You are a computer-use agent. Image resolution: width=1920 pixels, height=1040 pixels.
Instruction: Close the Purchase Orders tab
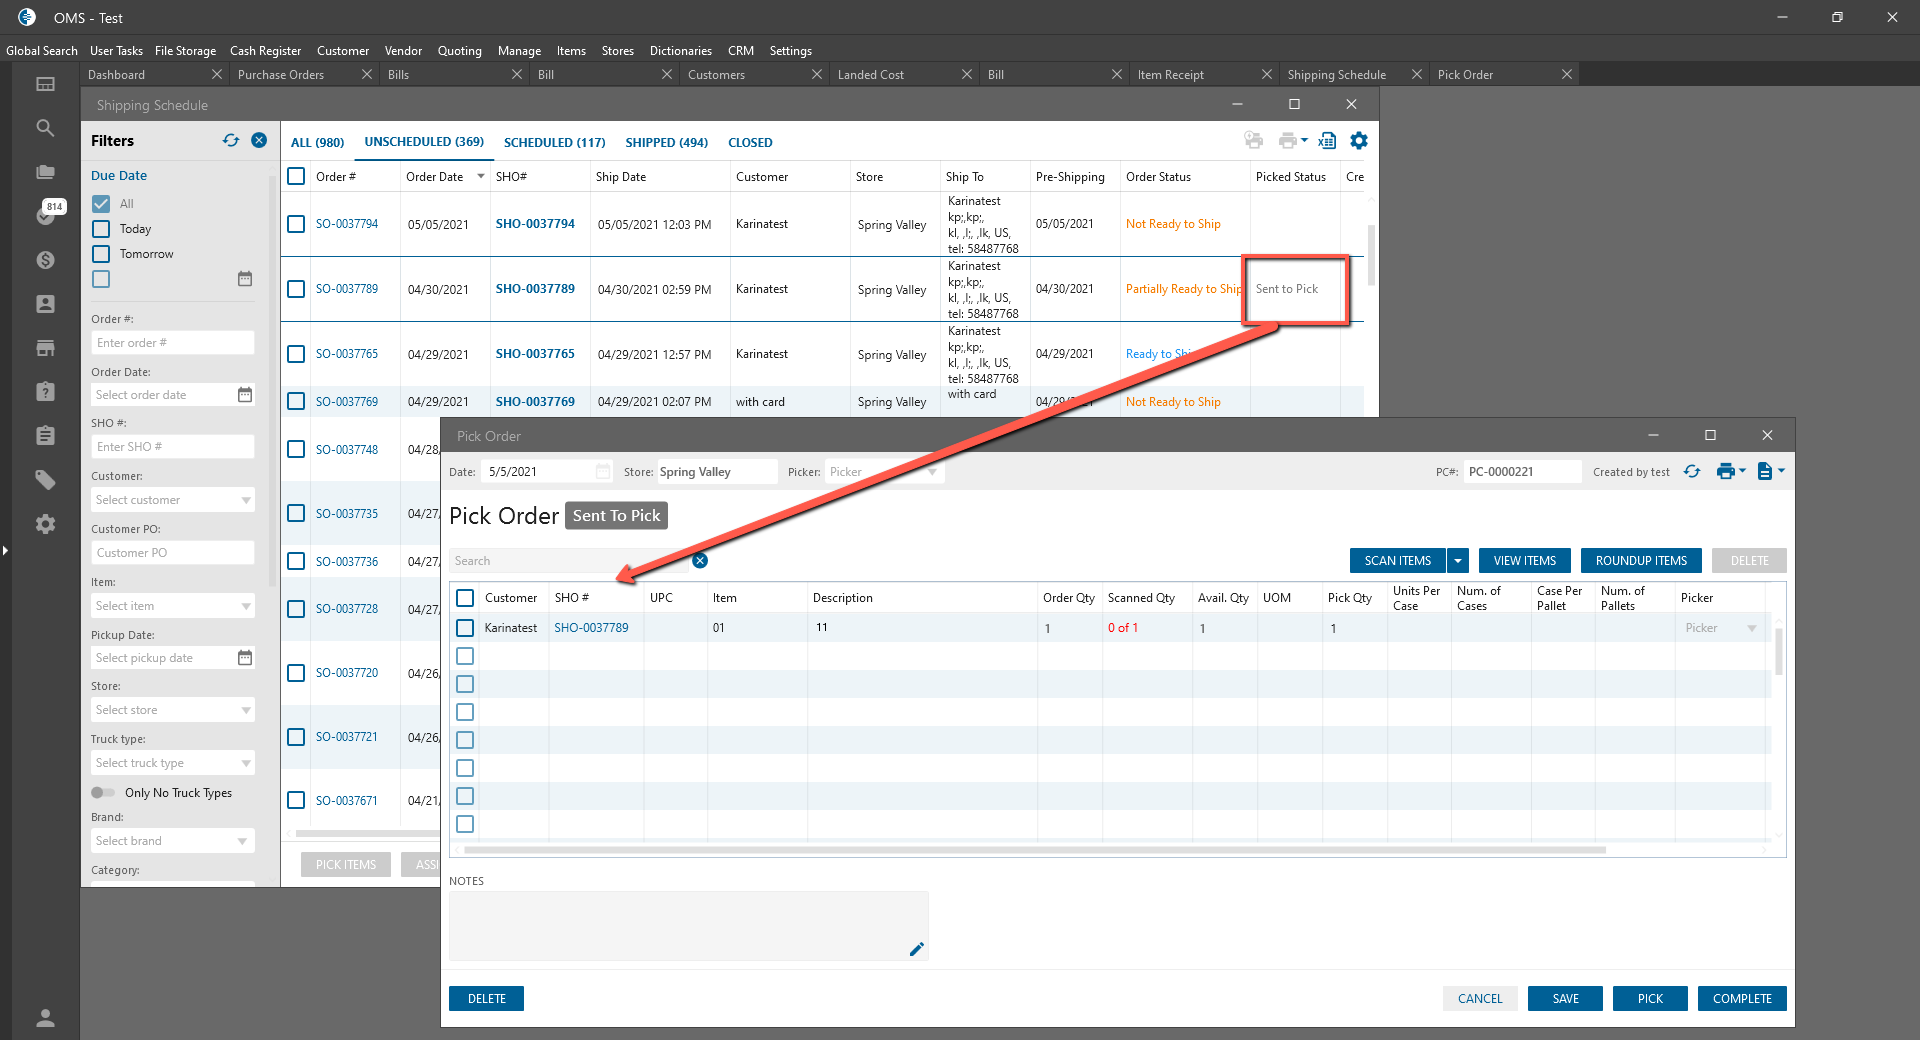(x=367, y=74)
